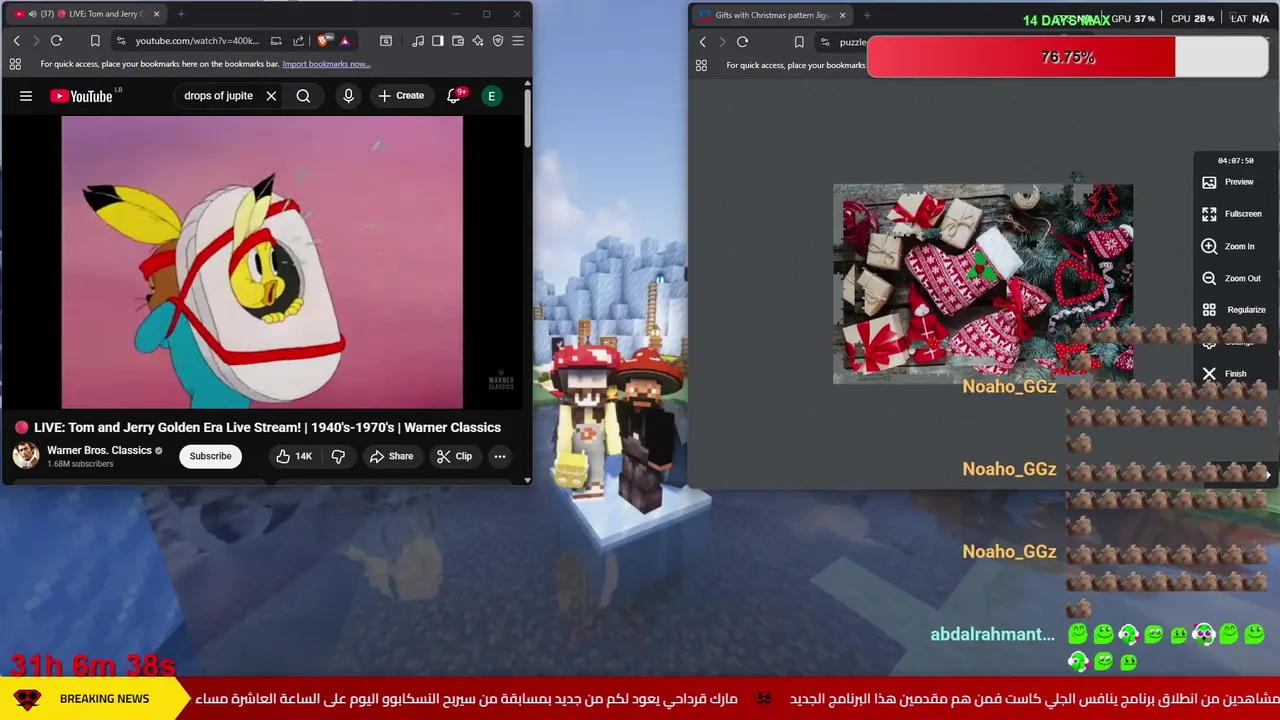Clear the YouTube search query
Screen dimensions: 1280x720
pyautogui.click(x=271, y=96)
